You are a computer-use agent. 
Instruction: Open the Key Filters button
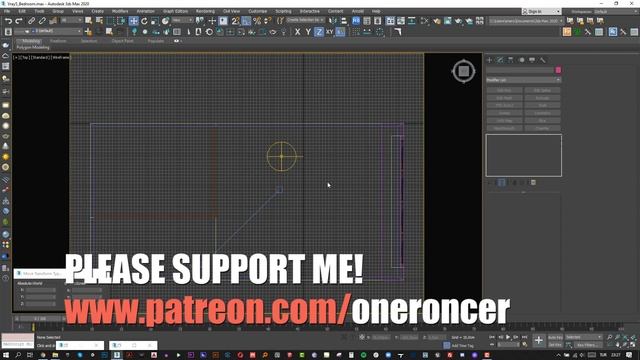(x=588, y=345)
